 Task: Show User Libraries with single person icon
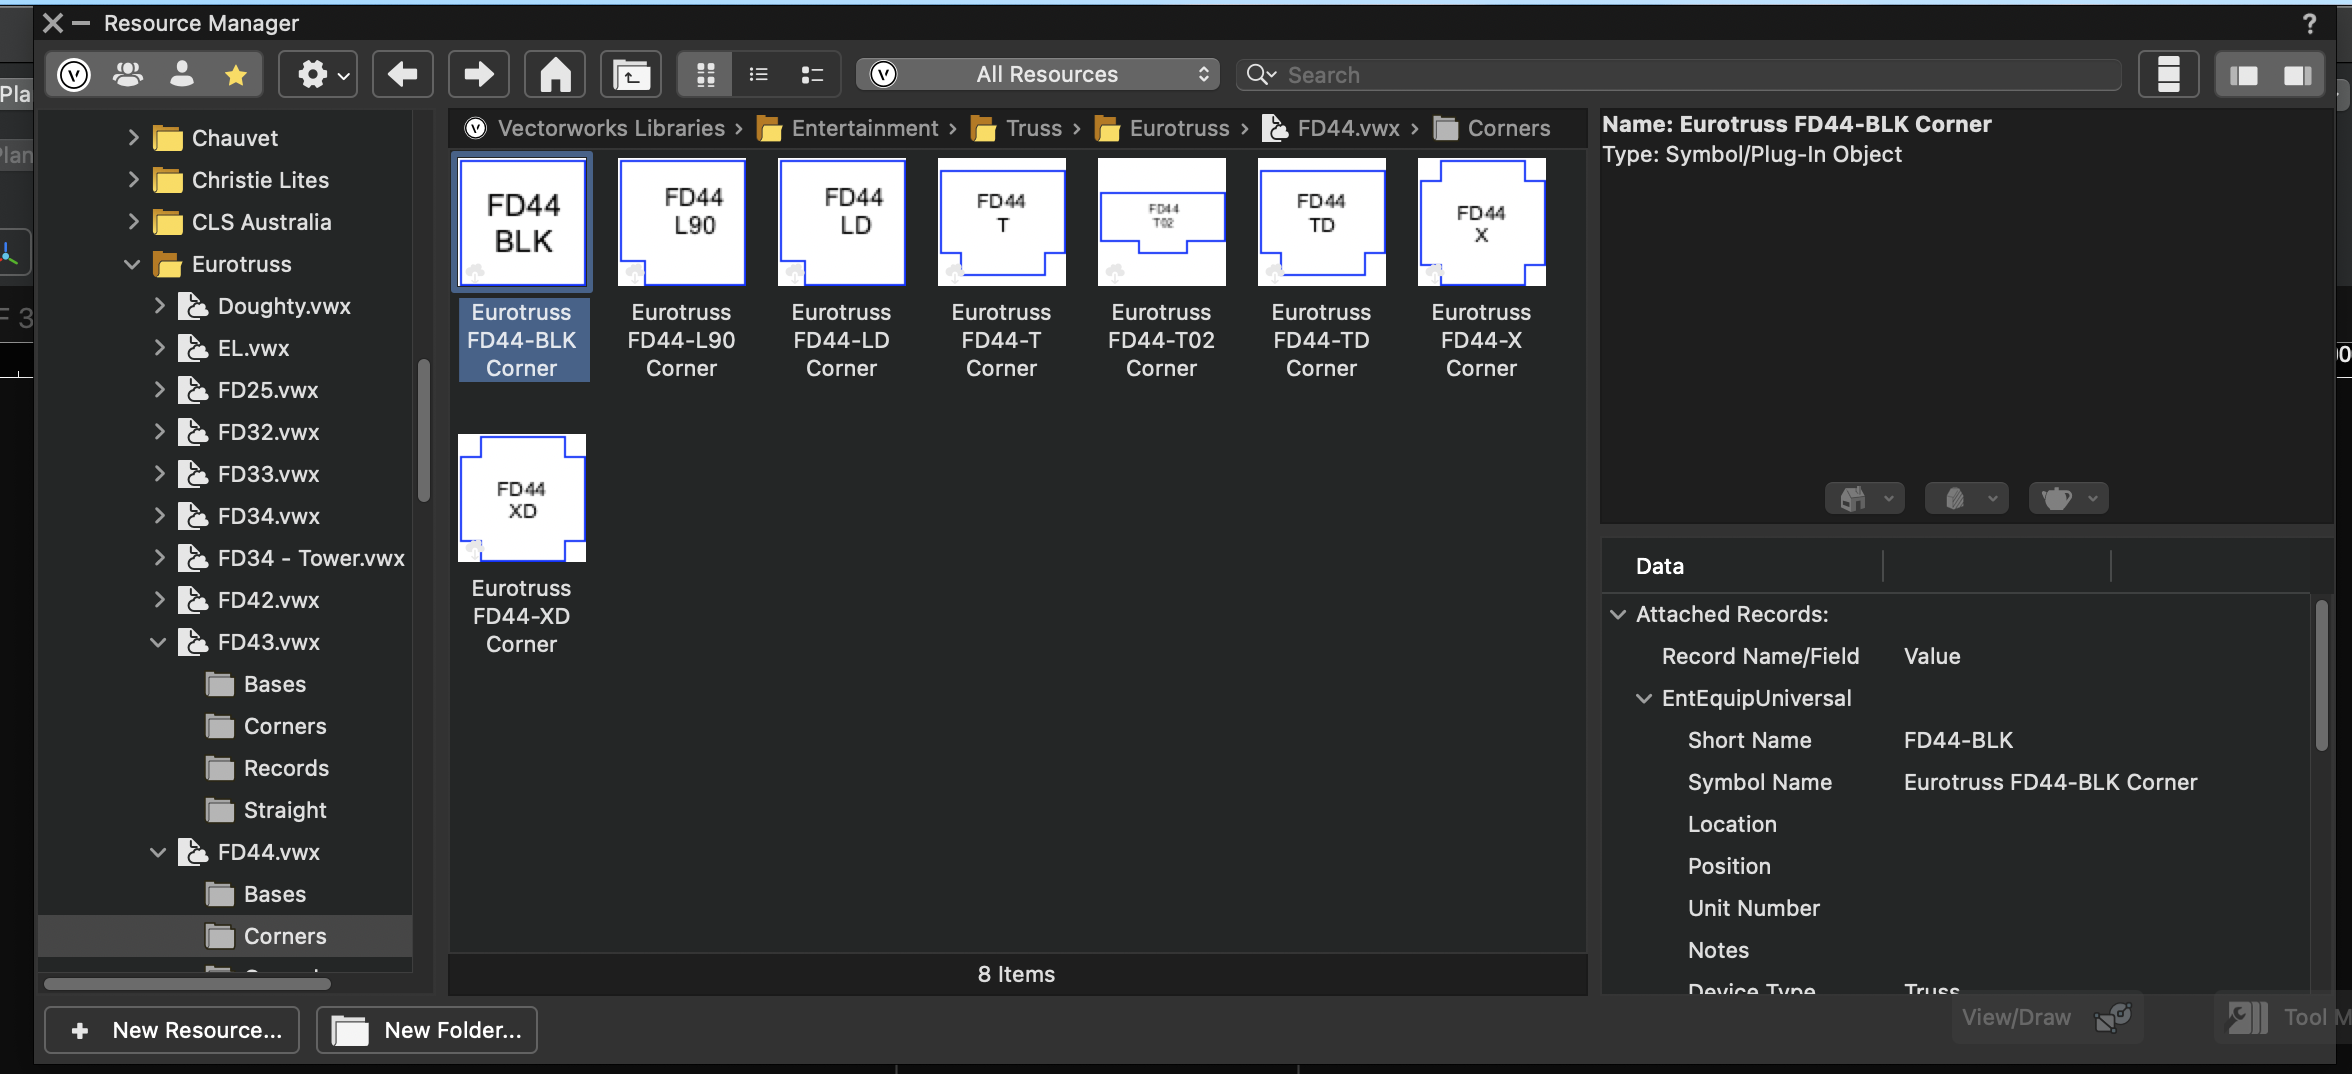coord(182,75)
